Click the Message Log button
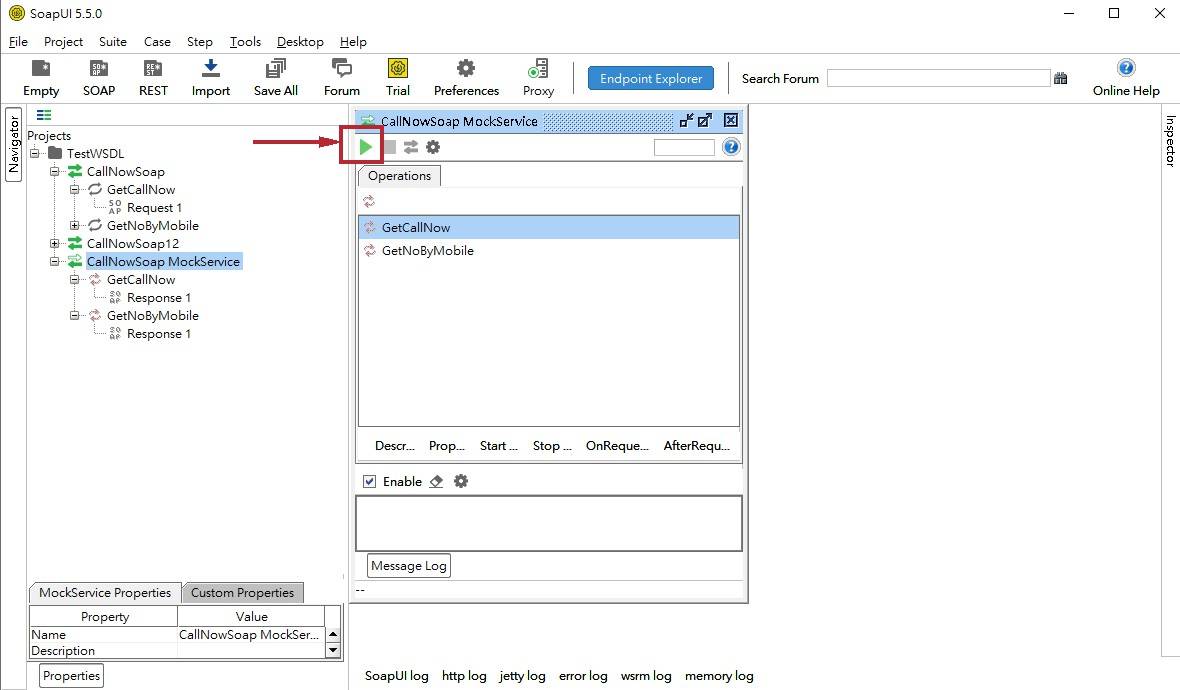1180x690 pixels. pyautogui.click(x=409, y=566)
